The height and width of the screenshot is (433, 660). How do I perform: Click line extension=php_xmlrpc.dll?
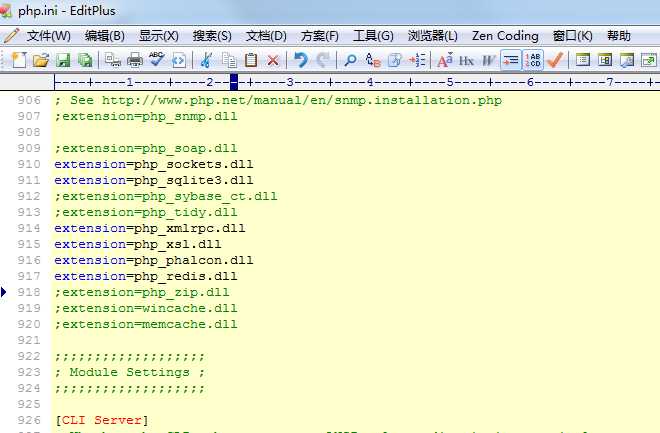coord(150,228)
